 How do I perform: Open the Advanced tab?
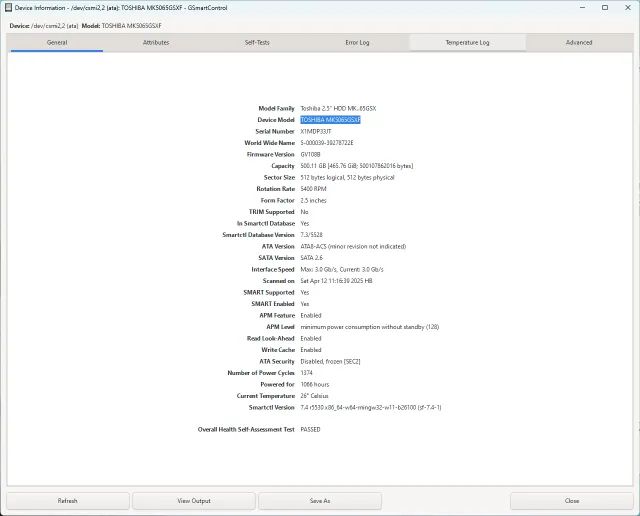(x=579, y=42)
